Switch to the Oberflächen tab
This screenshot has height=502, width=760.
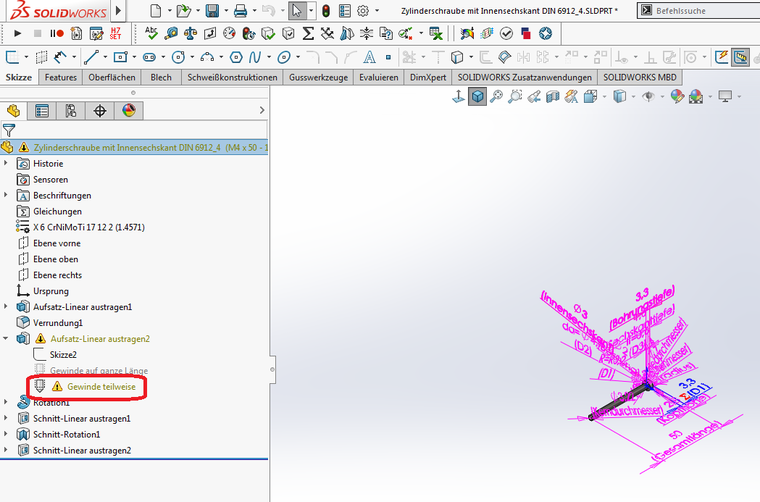click(112, 77)
